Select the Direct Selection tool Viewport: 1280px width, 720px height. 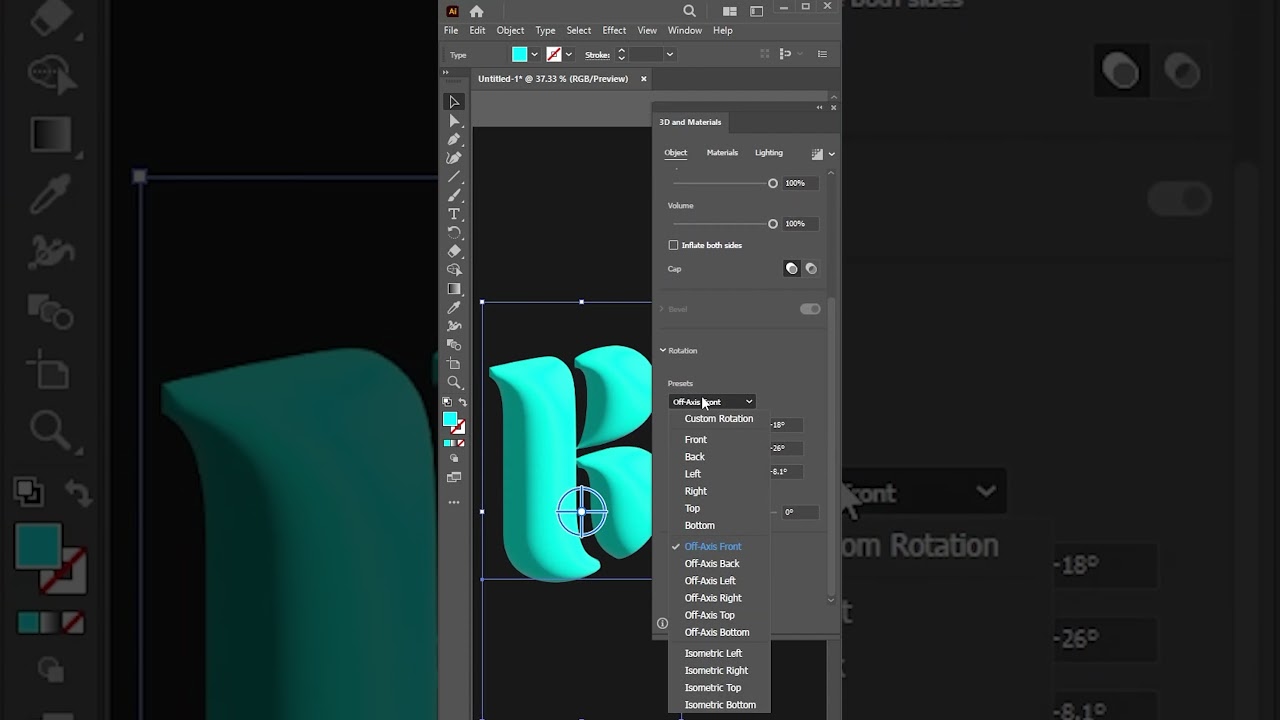pyautogui.click(x=454, y=121)
